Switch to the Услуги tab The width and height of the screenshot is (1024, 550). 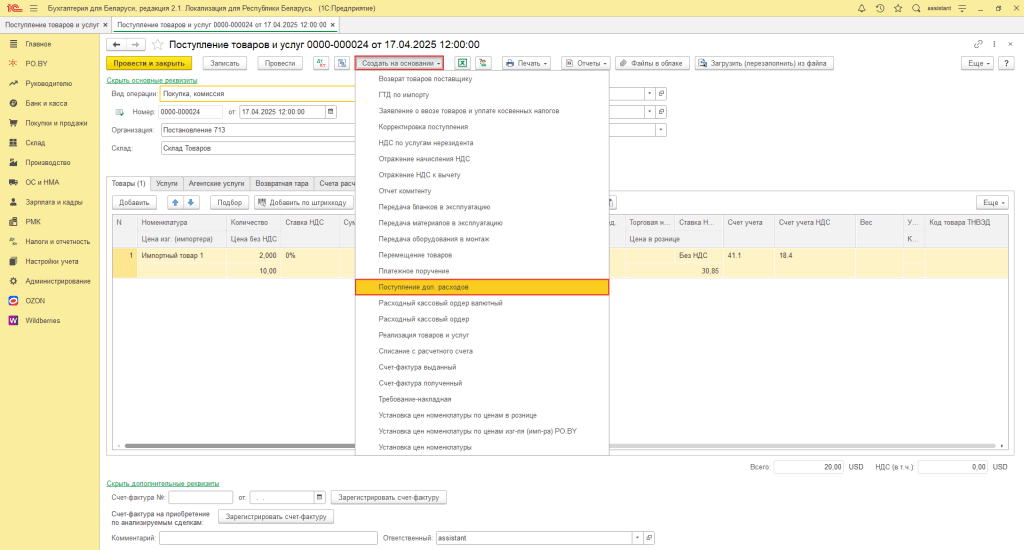coord(167,184)
